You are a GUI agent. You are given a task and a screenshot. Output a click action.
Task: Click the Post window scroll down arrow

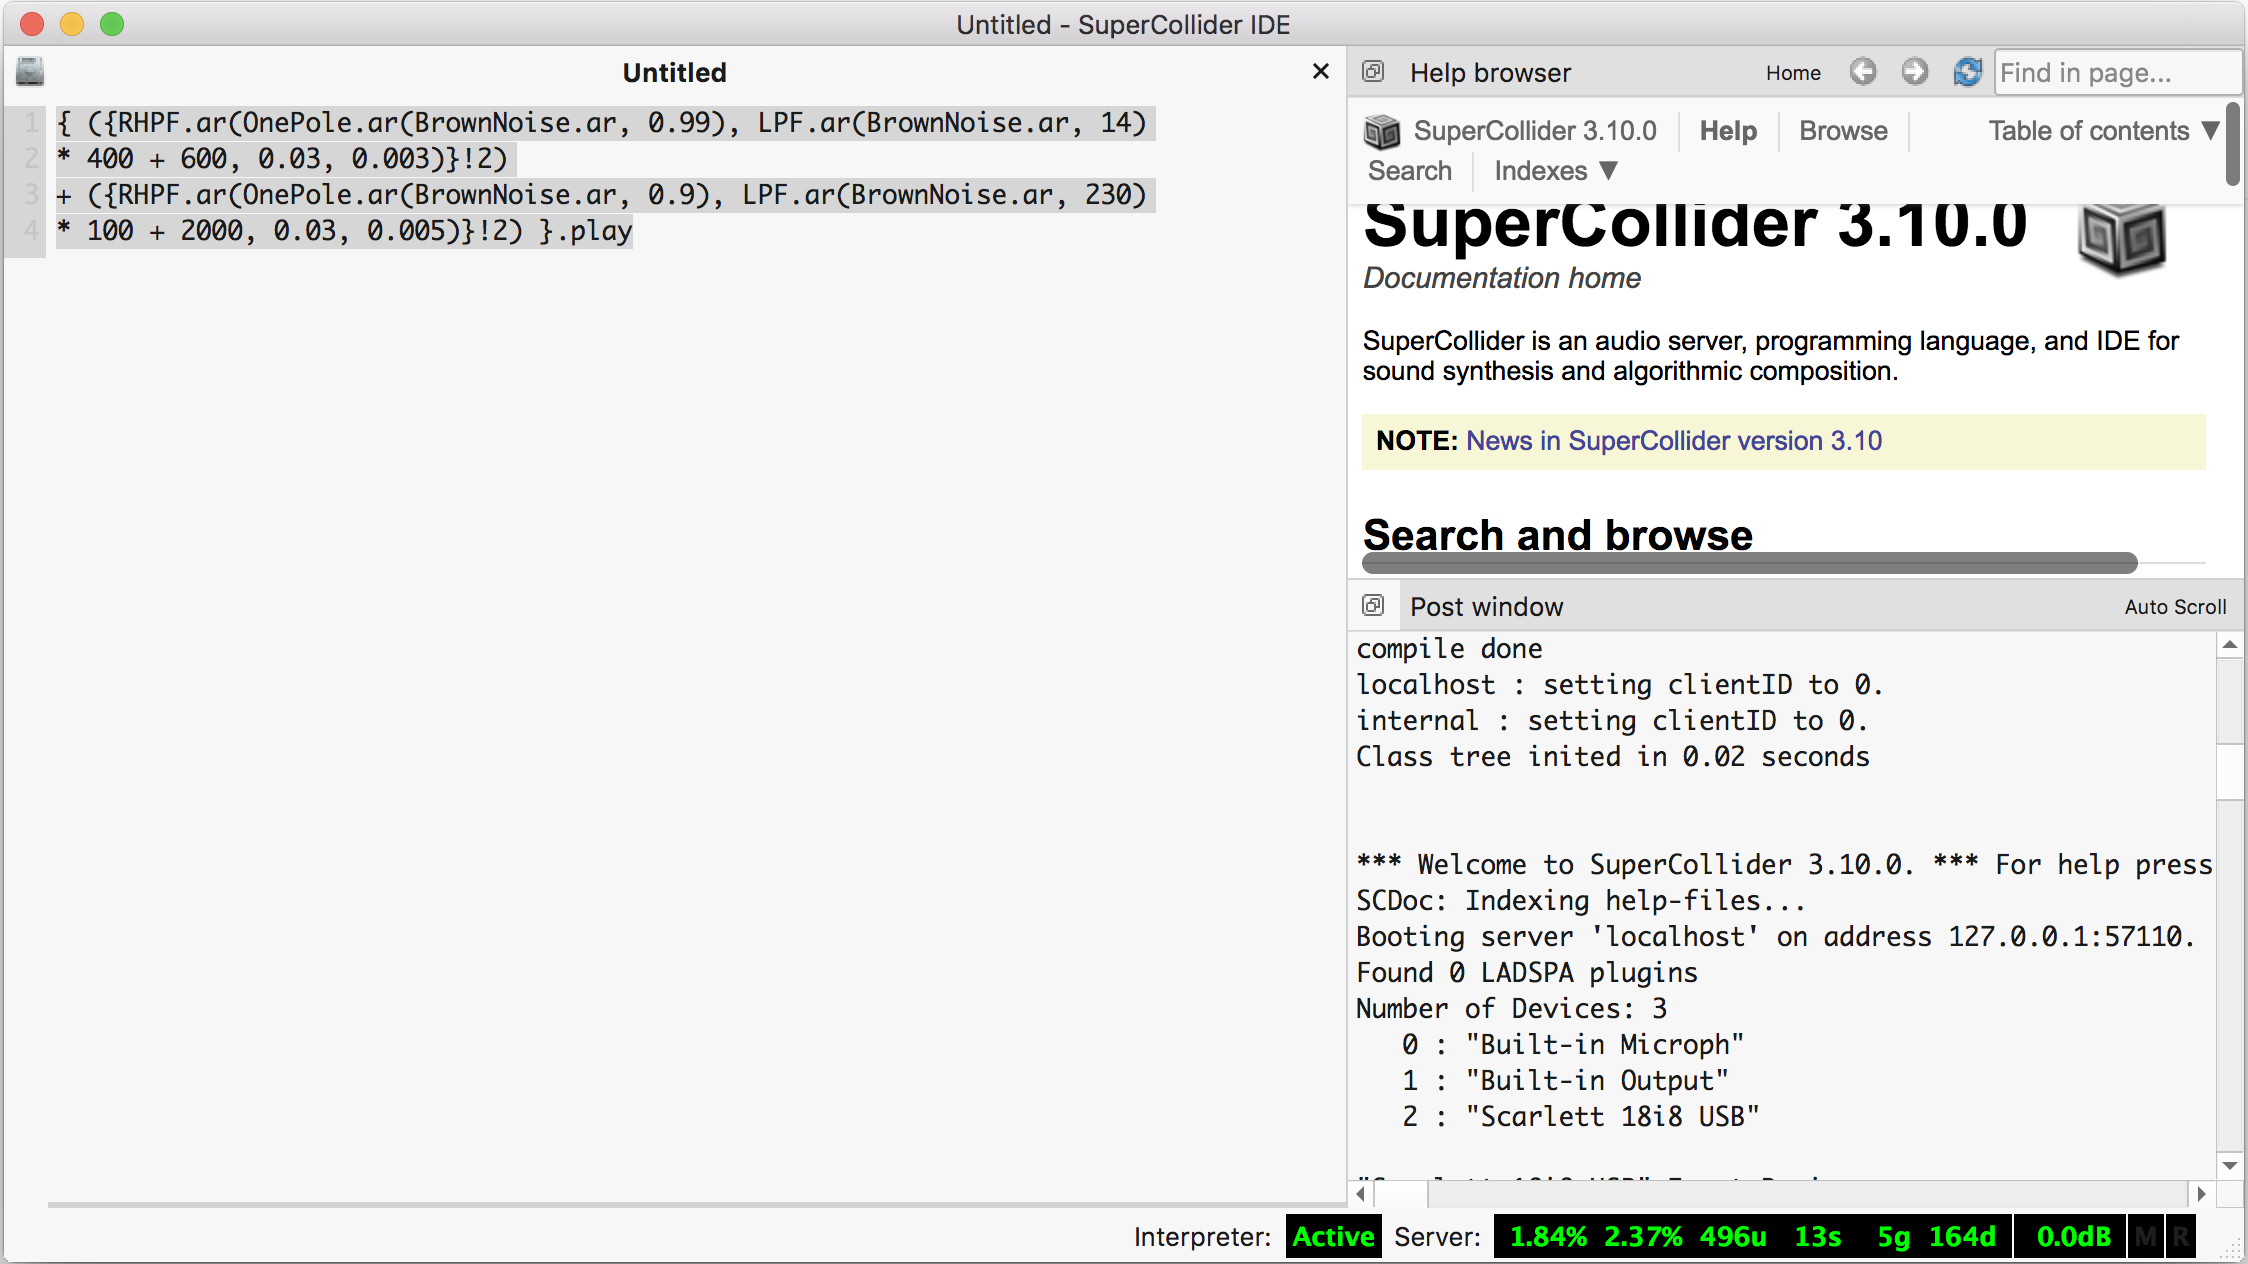pyautogui.click(x=2230, y=1166)
